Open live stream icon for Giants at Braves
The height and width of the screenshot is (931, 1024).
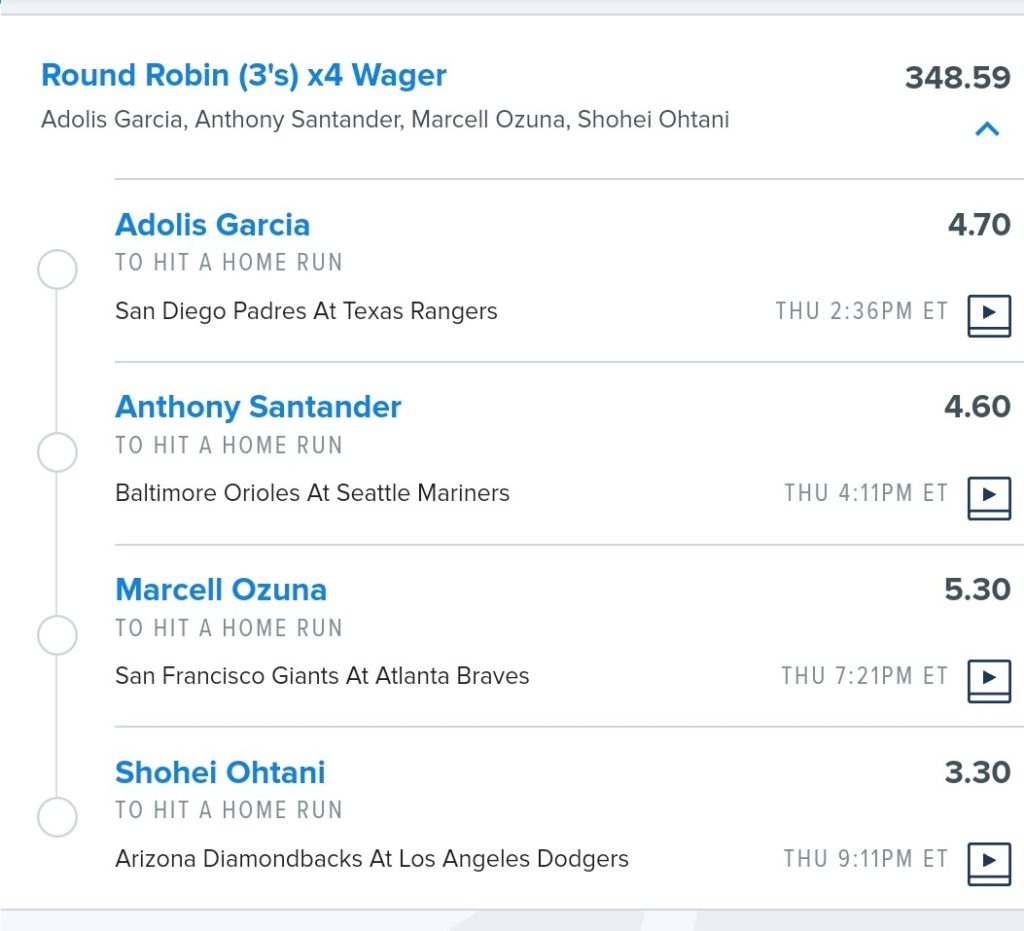tap(989, 681)
